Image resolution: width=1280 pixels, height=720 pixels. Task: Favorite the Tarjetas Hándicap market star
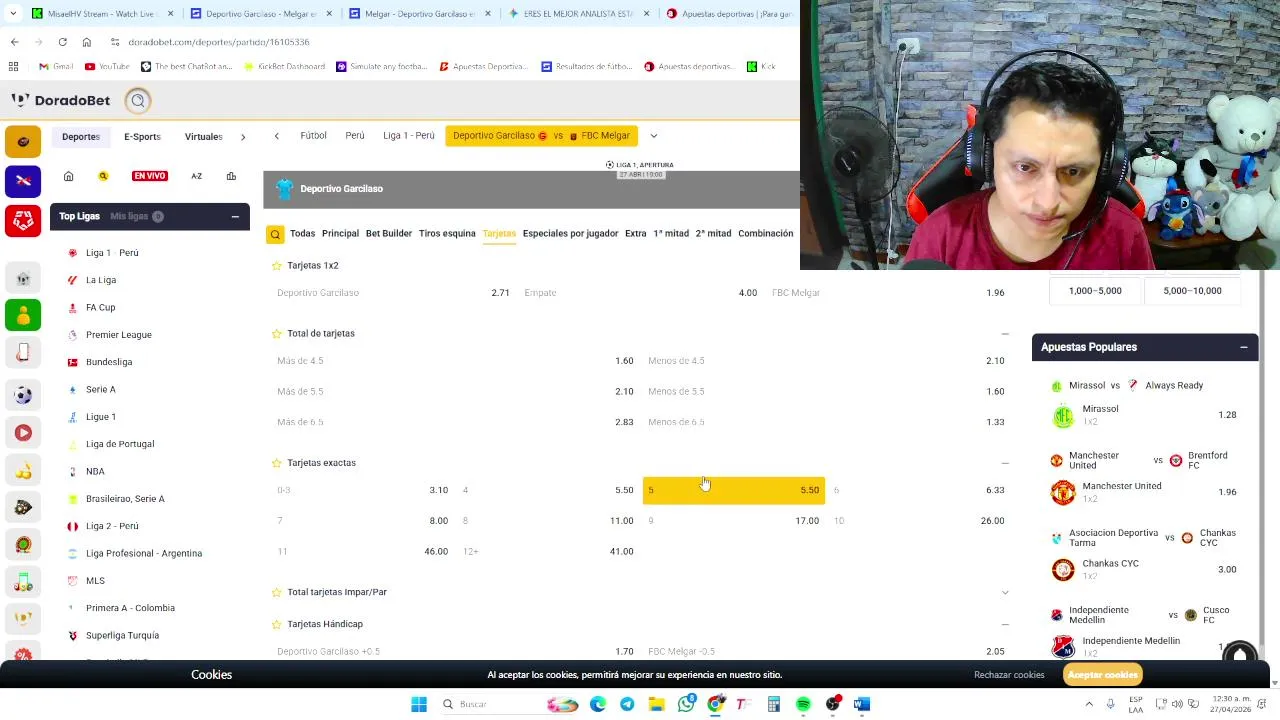(x=277, y=624)
